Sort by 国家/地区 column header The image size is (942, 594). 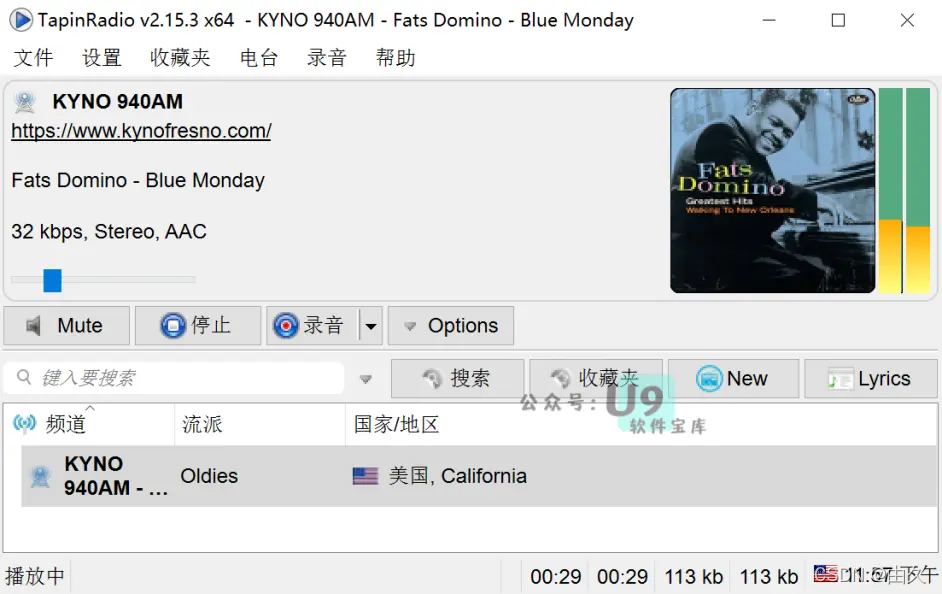click(x=641, y=425)
